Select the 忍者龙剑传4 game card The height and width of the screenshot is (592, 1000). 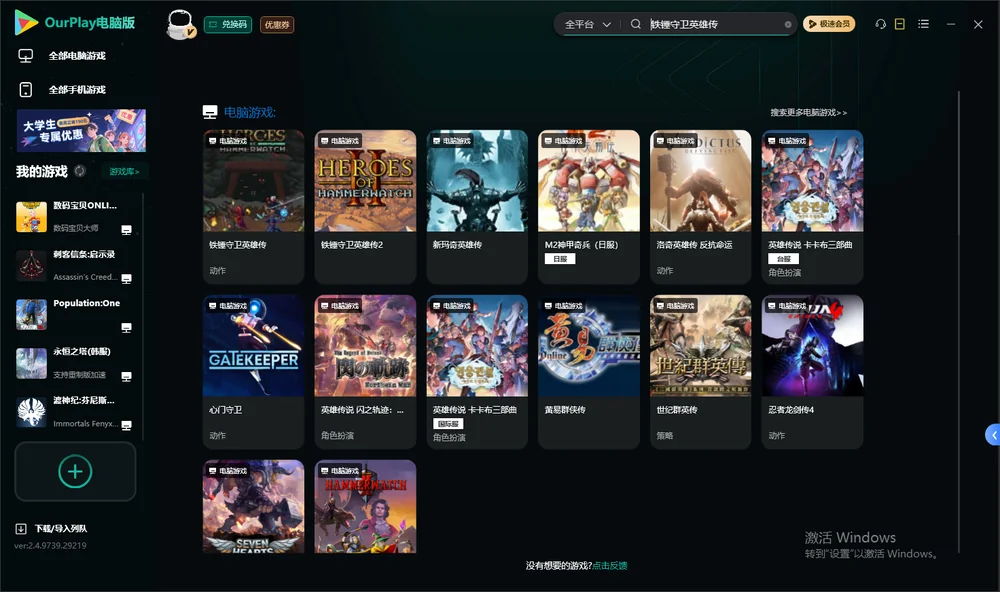click(x=812, y=372)
